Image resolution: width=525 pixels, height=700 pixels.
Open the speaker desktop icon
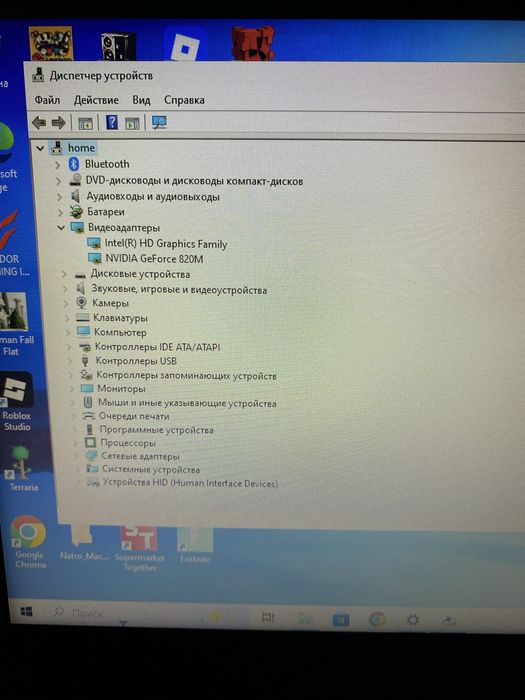point(118,46)
